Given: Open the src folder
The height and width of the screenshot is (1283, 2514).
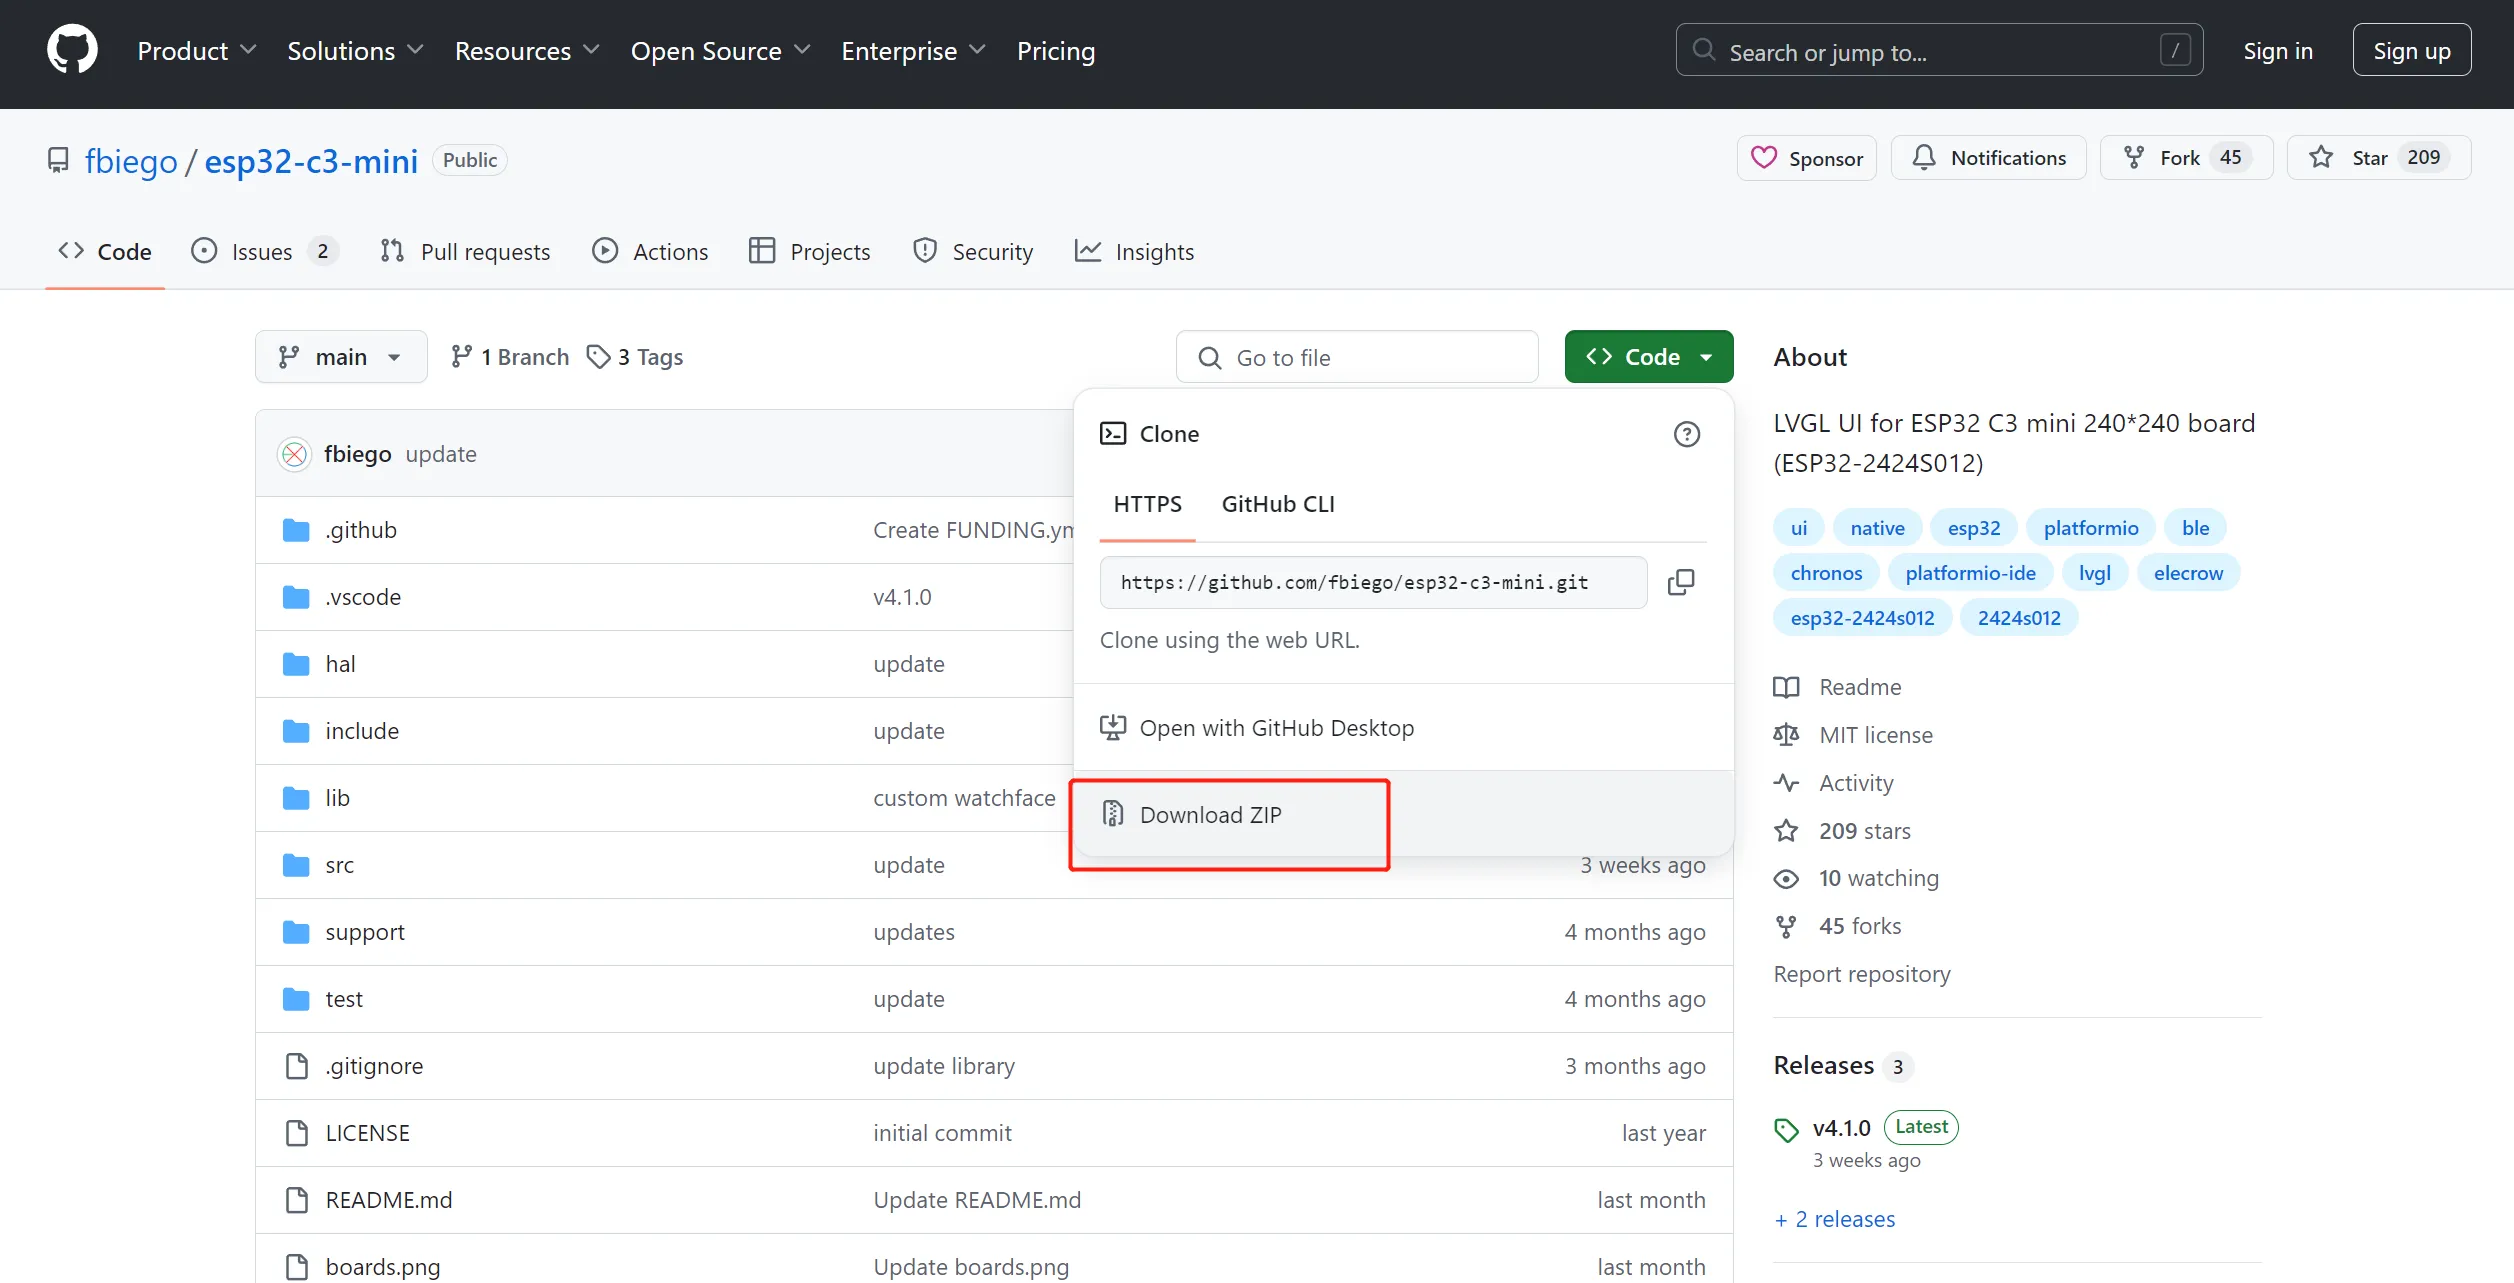Looking at the screenshot, I should coord(339,865).
